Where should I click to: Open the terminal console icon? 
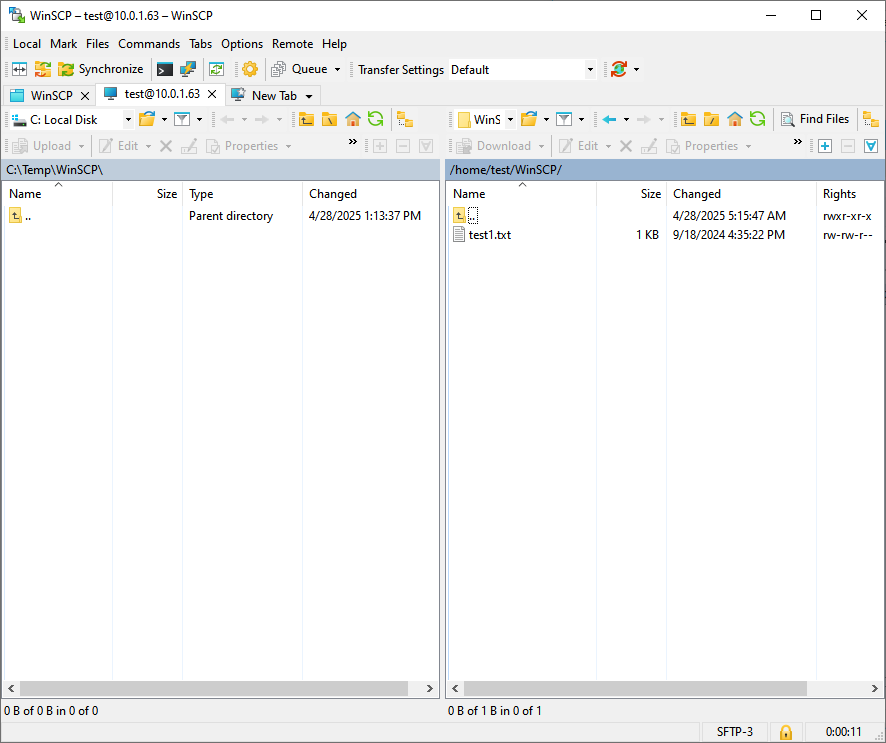(165, 69)
